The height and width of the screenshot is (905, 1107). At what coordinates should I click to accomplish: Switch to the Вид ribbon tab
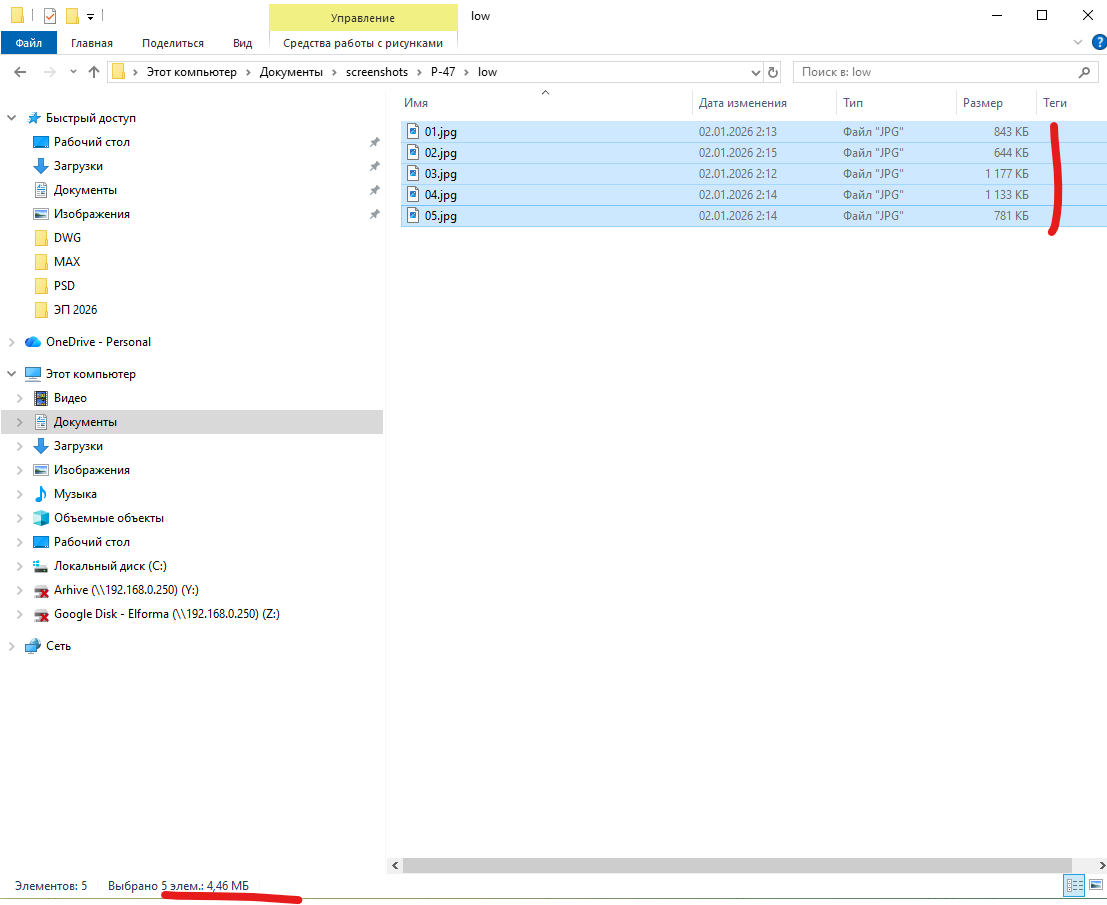tap(242, 43)
